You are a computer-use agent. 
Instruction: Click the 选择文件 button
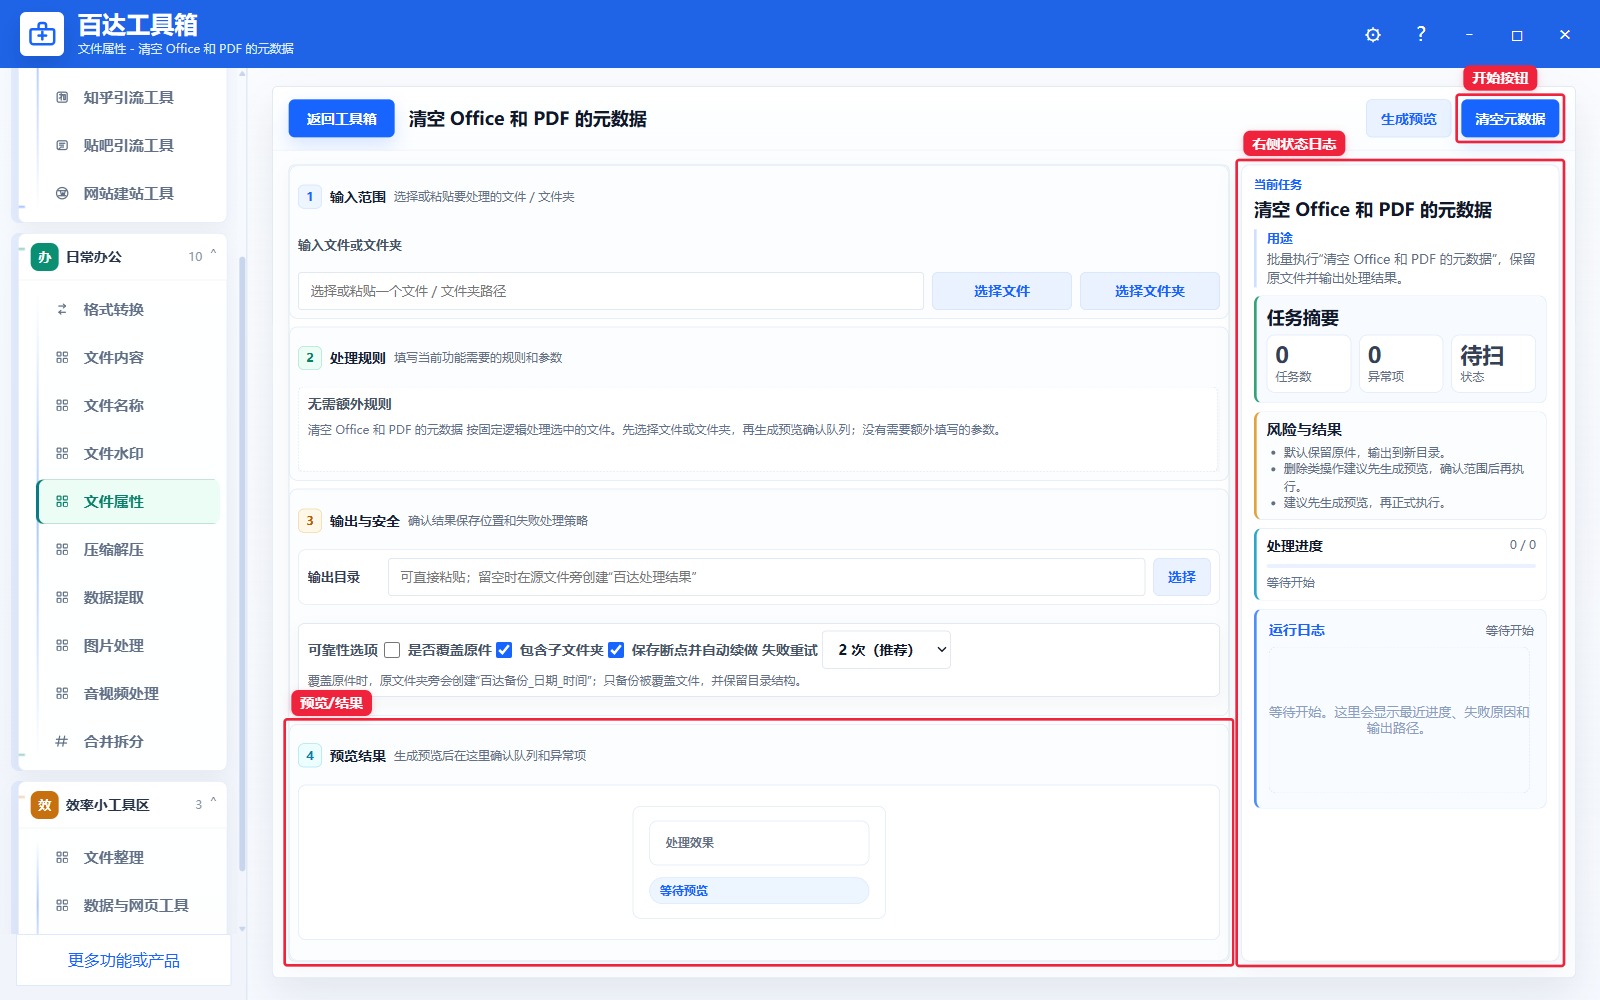tap(1002, 291)
